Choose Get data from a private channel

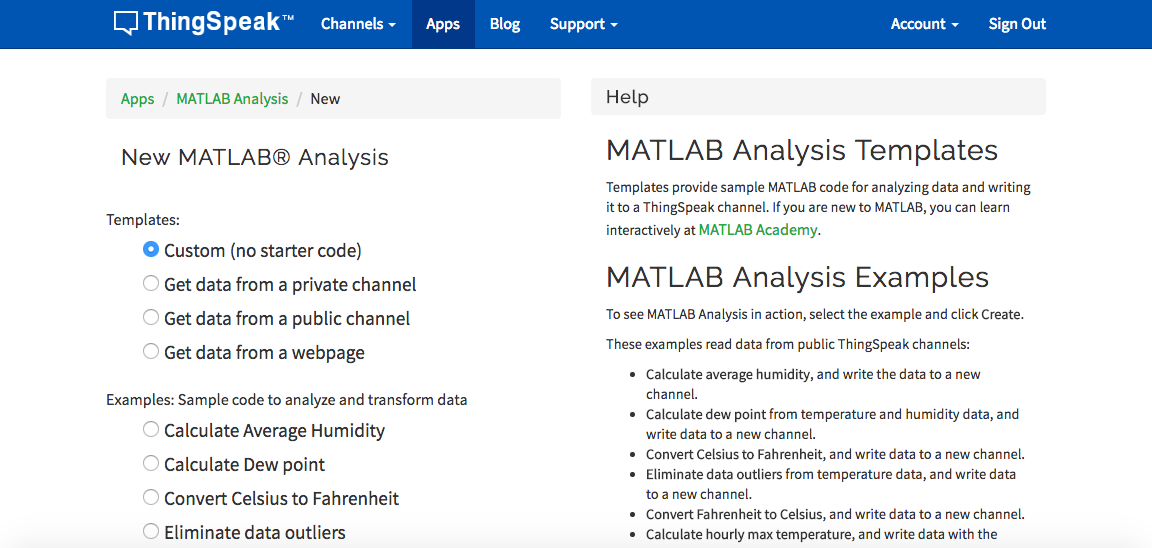(151, 284)
